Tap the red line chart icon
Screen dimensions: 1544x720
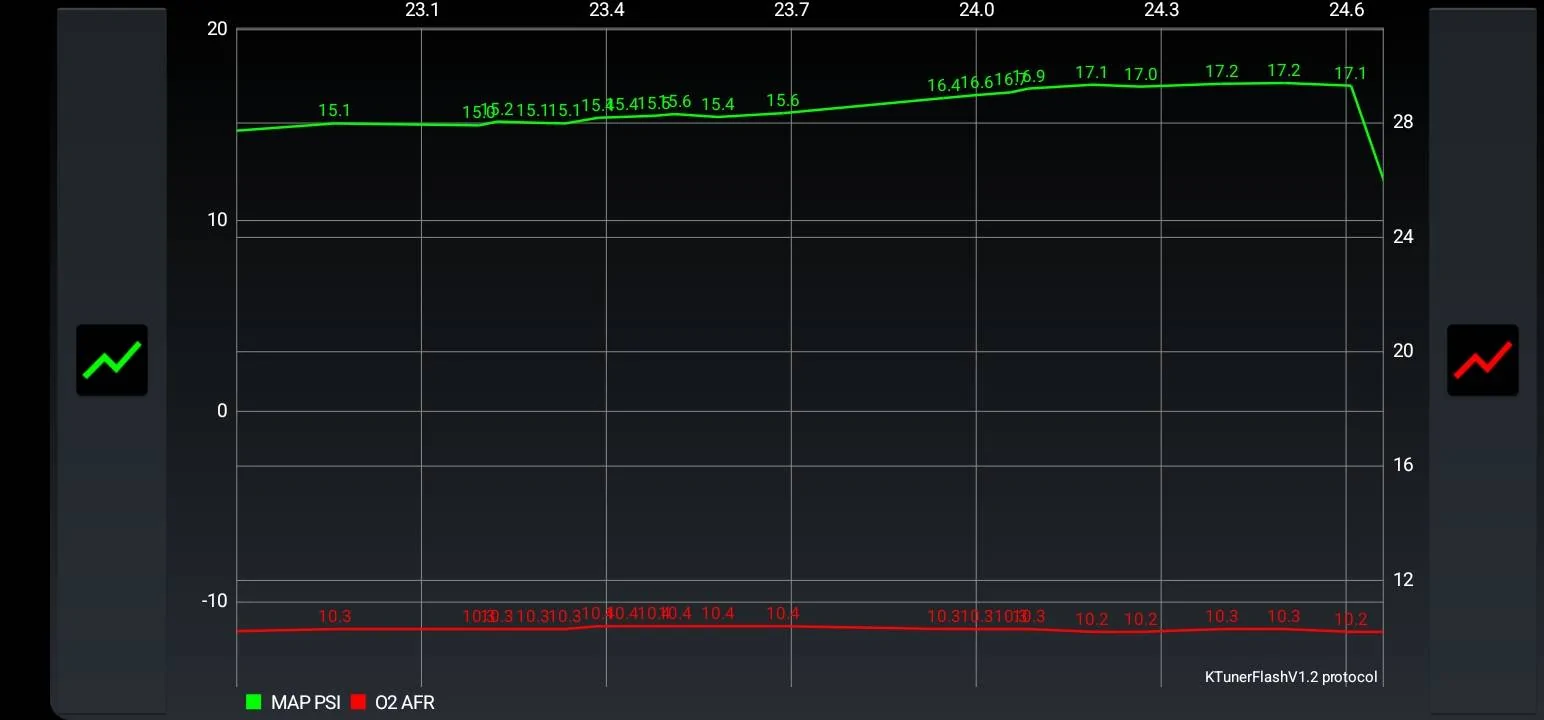coord(1482,360)
